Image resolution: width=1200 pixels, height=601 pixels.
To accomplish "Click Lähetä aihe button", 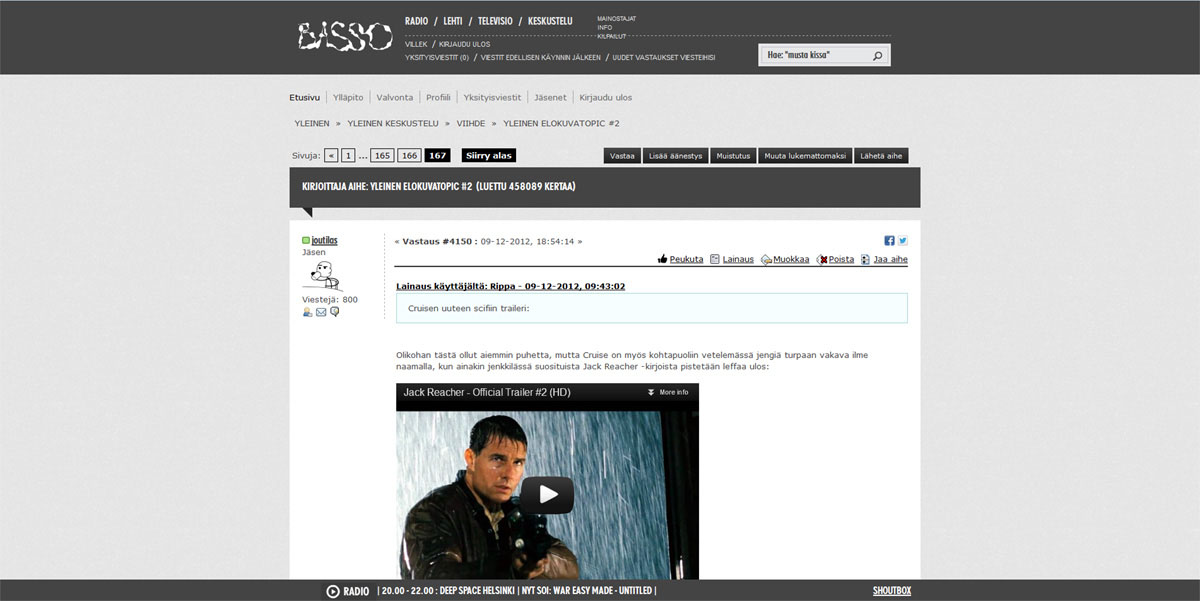I will click(881, 156).
